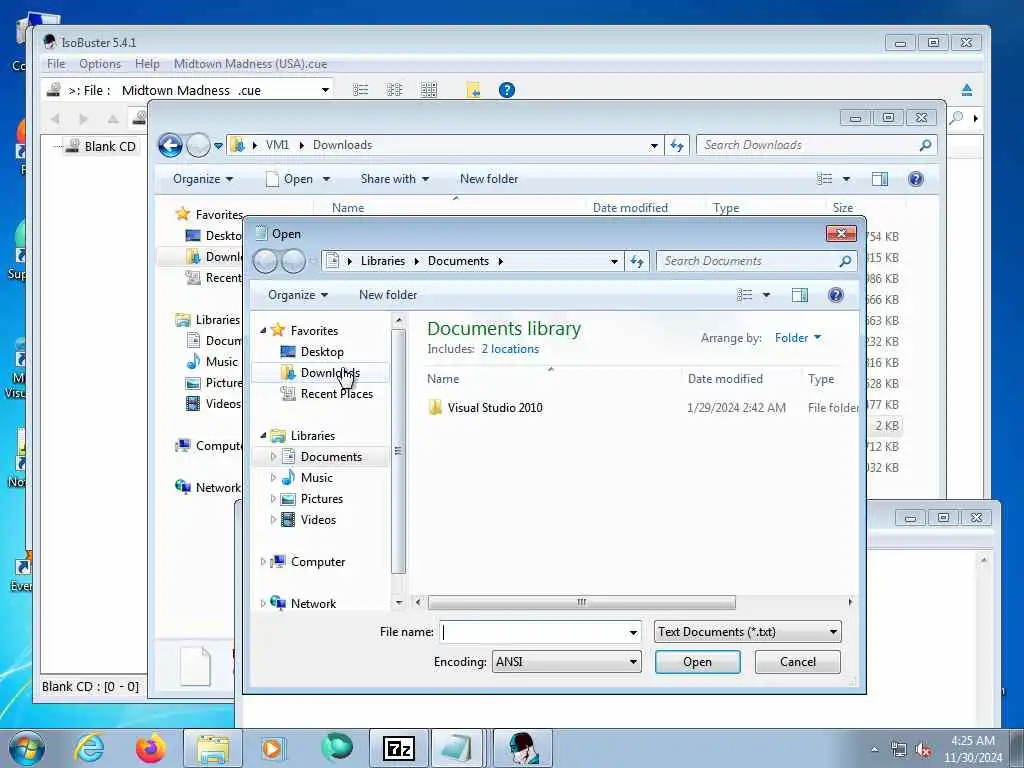Image resolution: width=1024 pixels, height=768 pixels.
Task: Click New folder in Downloads window toolbar
Action: tap(489, 179)
